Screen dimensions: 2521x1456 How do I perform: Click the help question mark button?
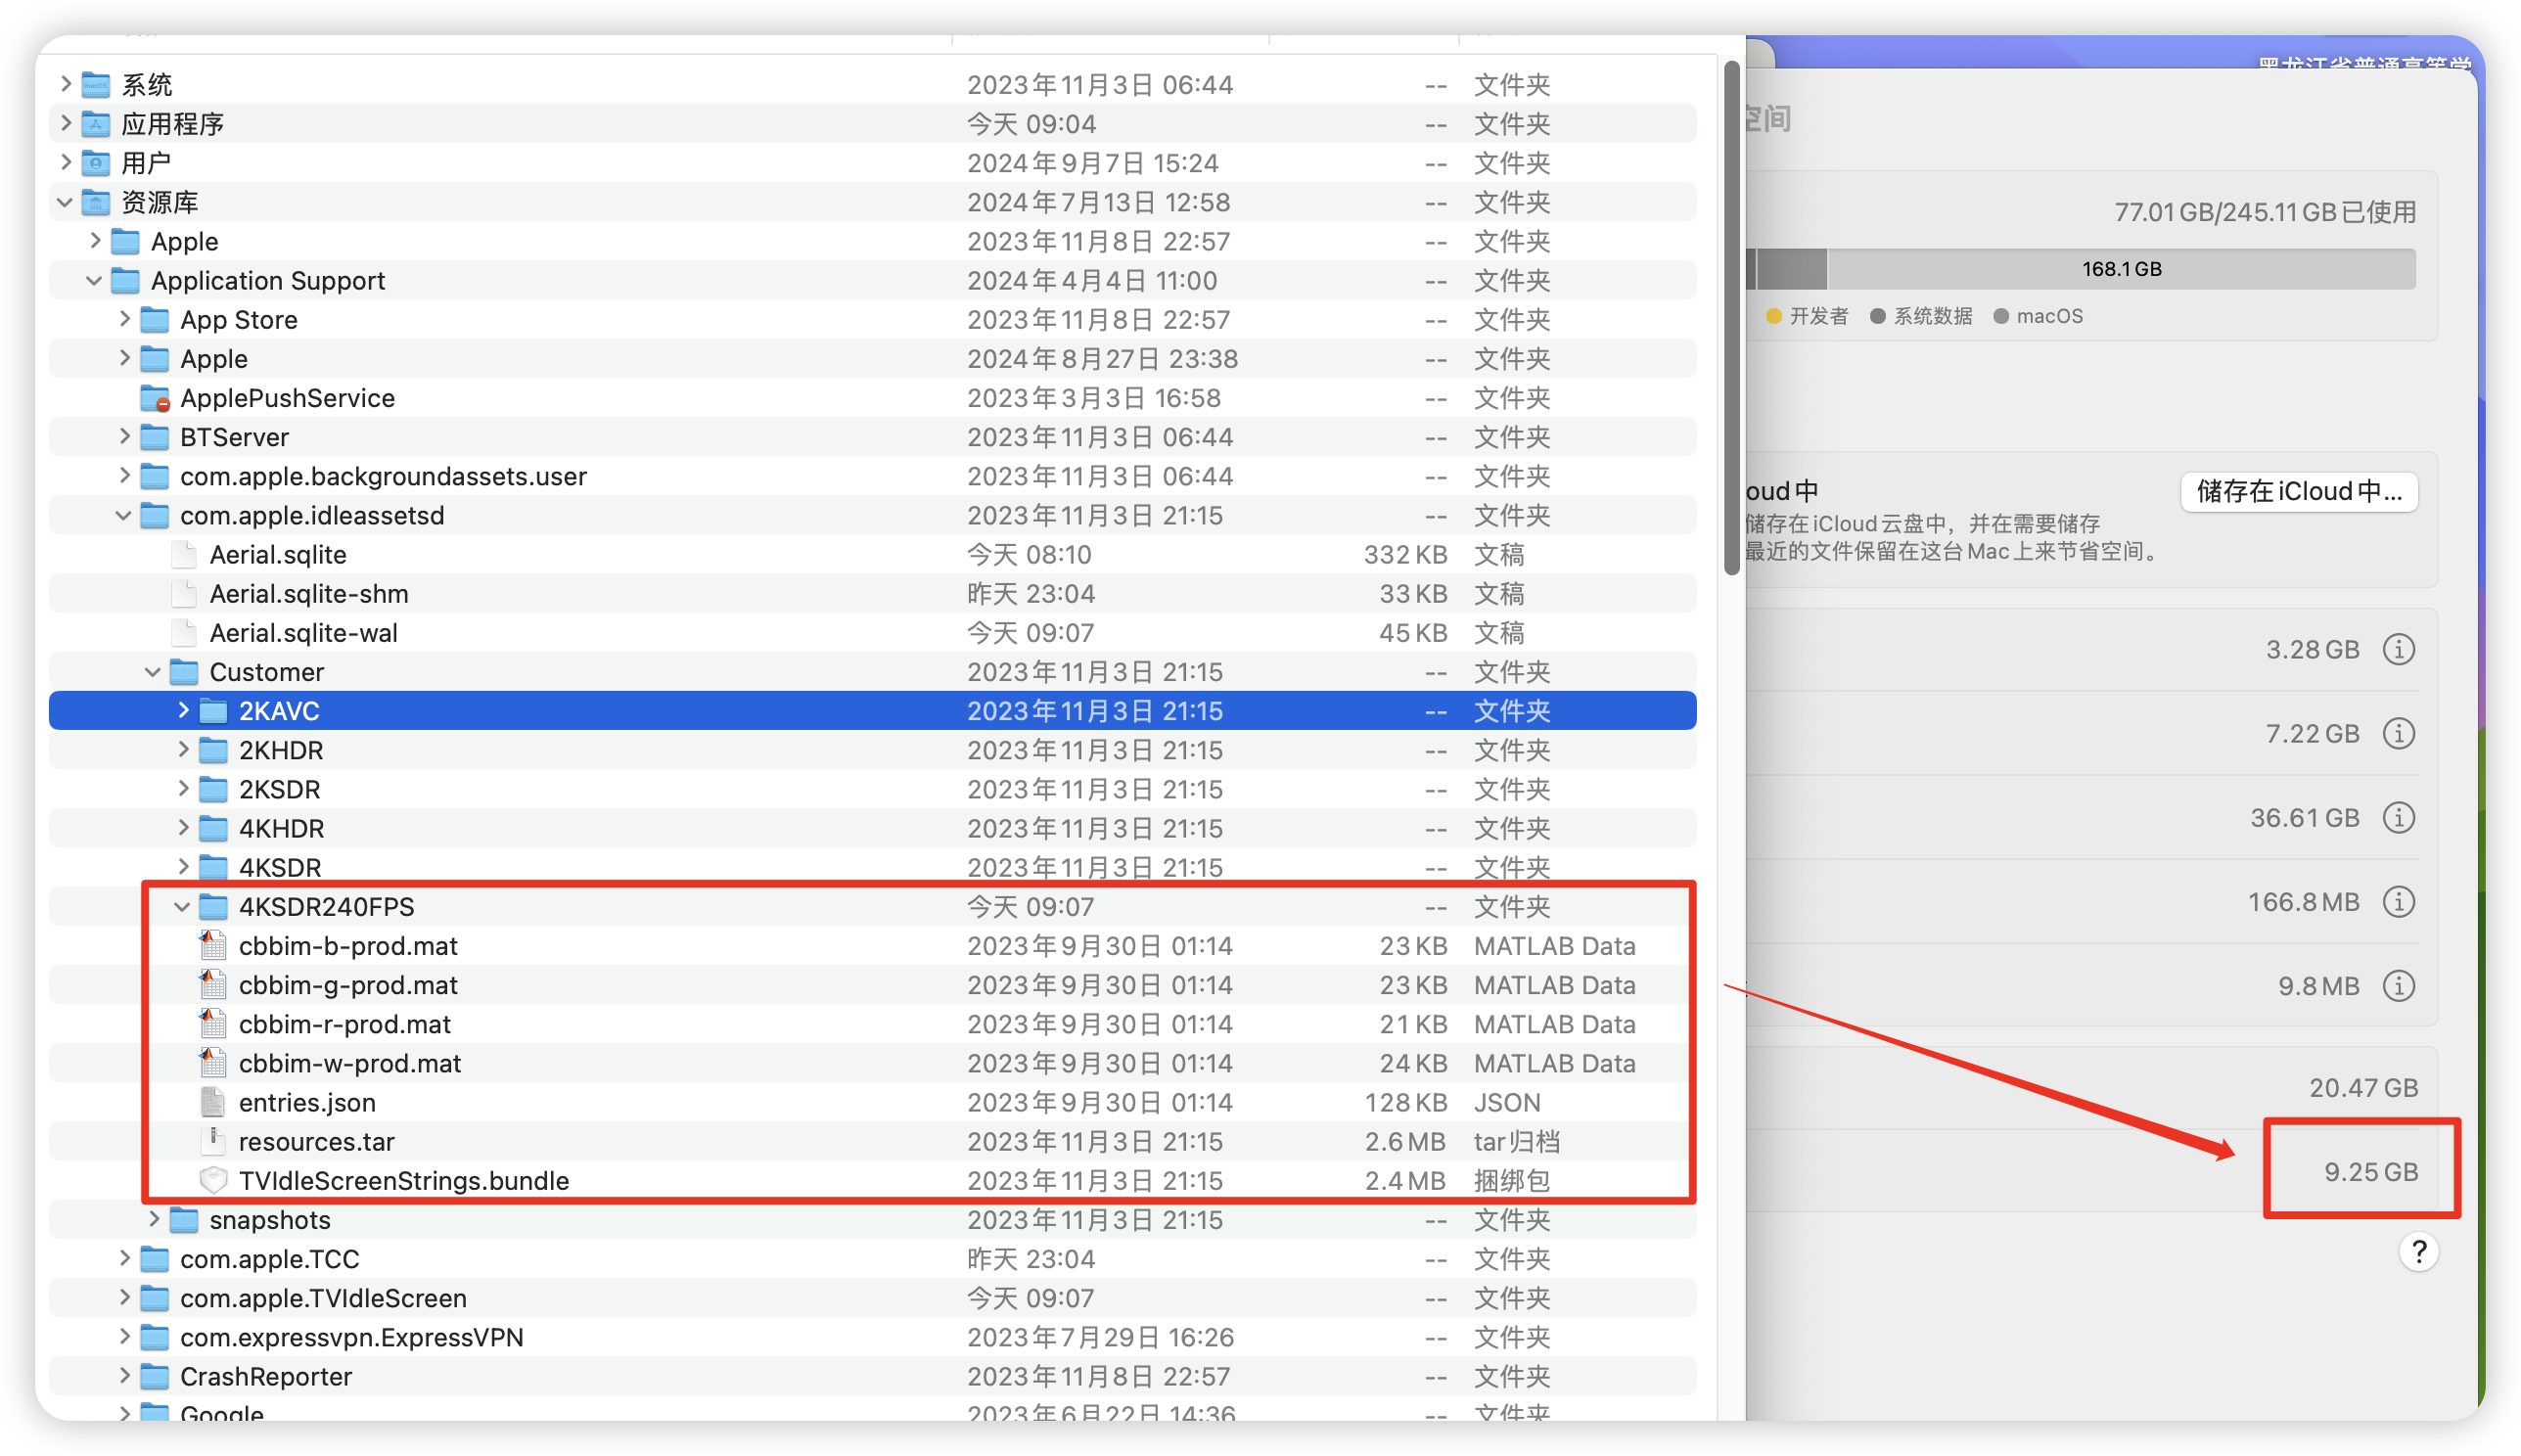pyautogui.click(x=2418, y=1252)
